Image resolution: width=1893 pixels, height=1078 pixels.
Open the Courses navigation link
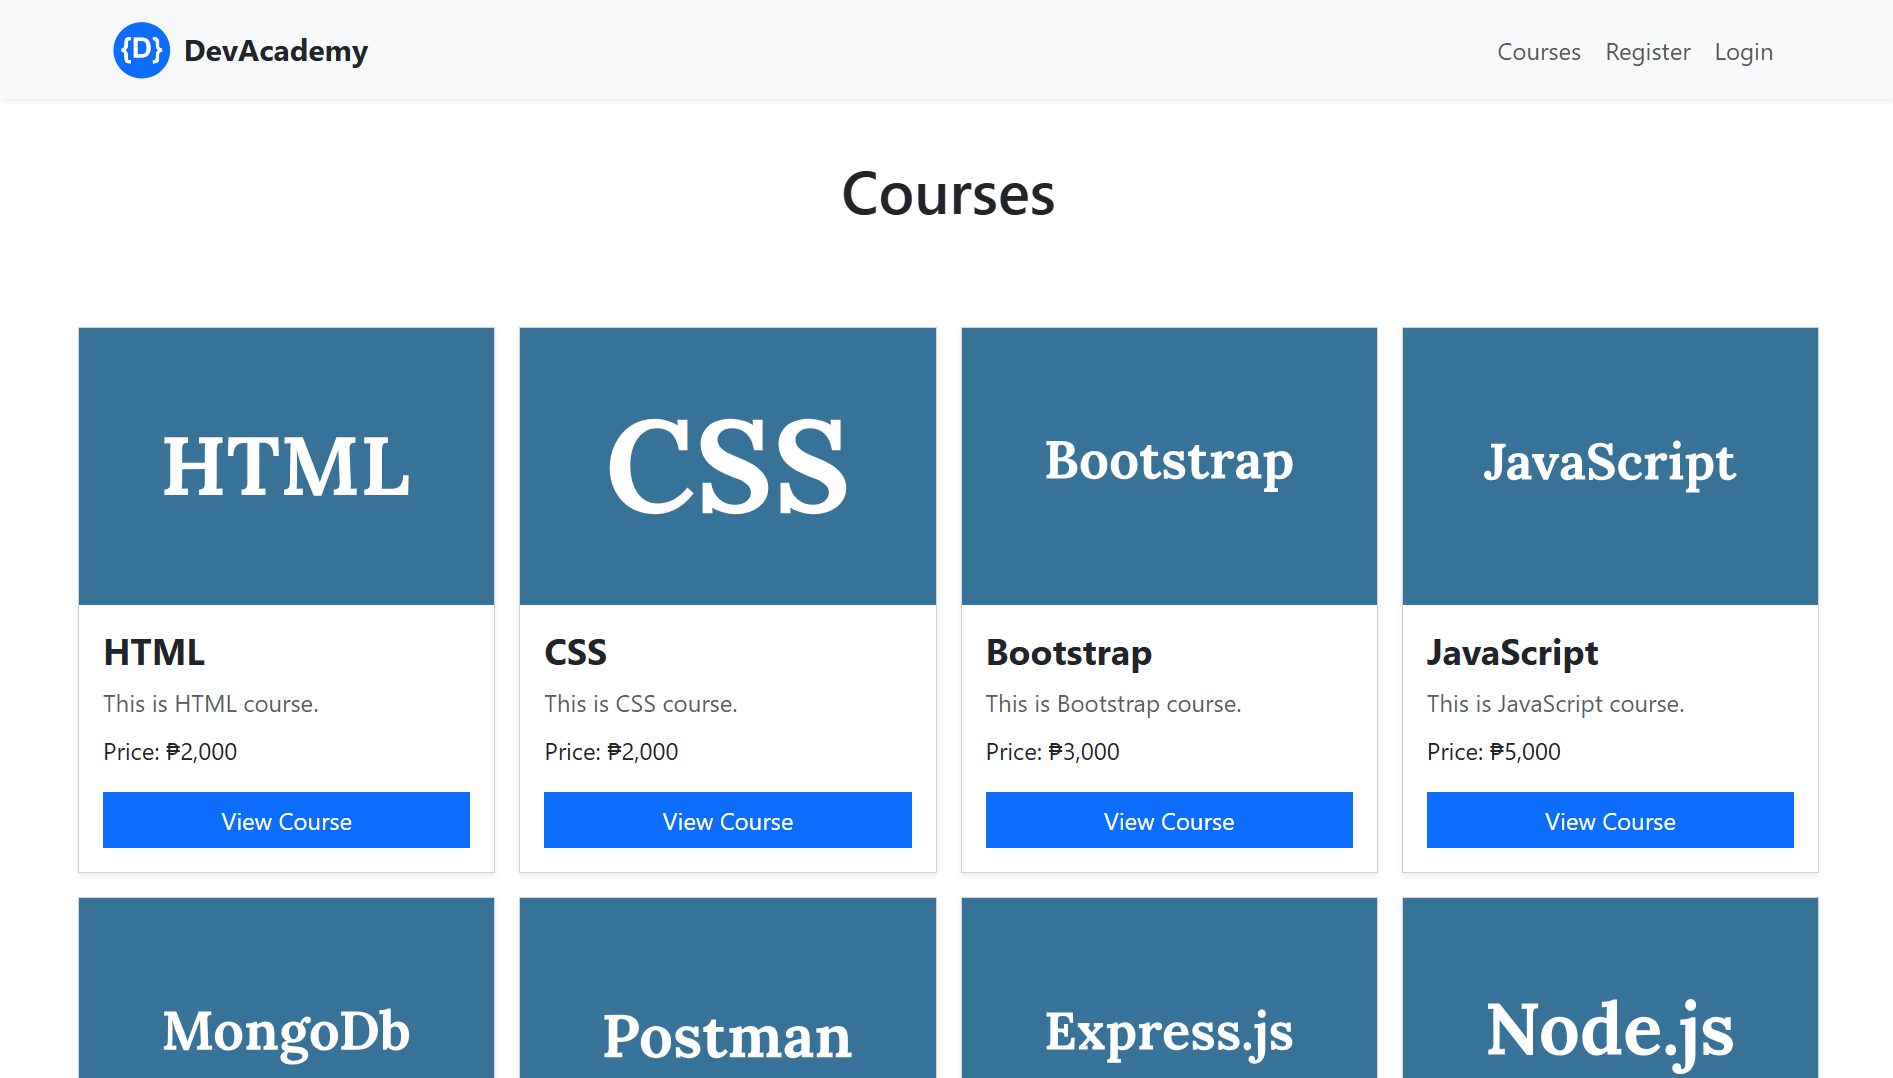tap(1538, 51)
